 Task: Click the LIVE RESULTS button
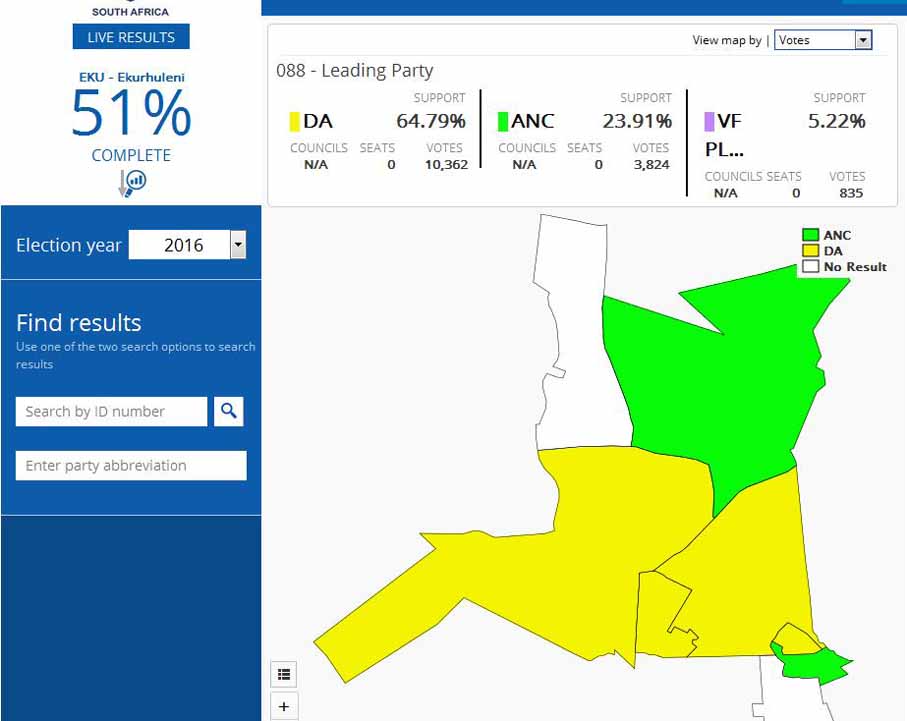click(x=131, y=37)
